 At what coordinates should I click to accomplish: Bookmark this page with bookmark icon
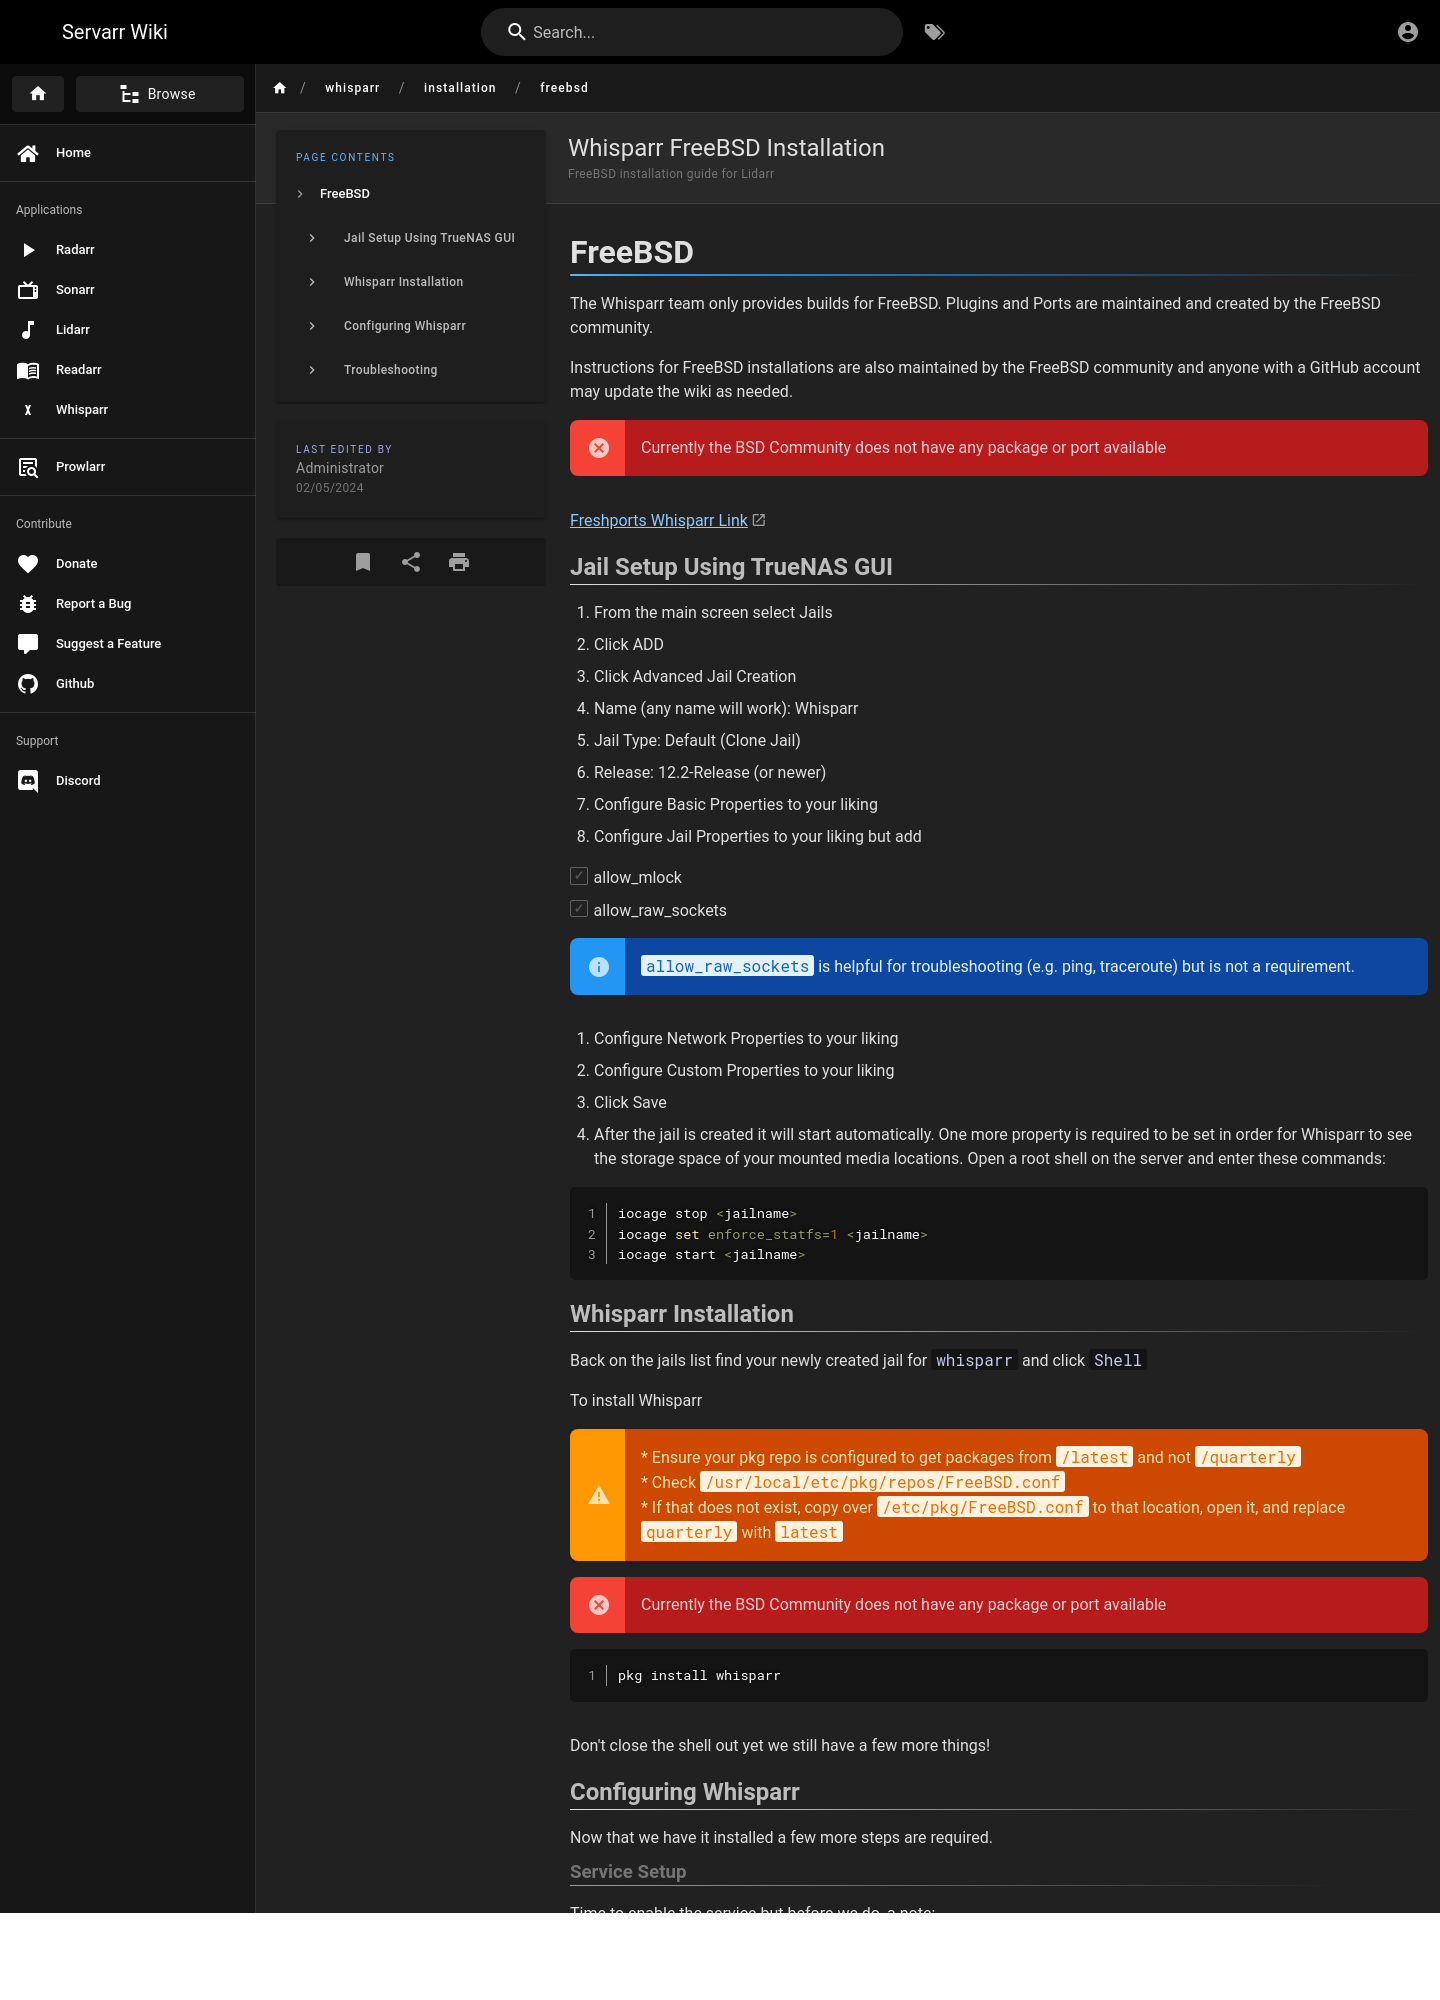[363, 562]
